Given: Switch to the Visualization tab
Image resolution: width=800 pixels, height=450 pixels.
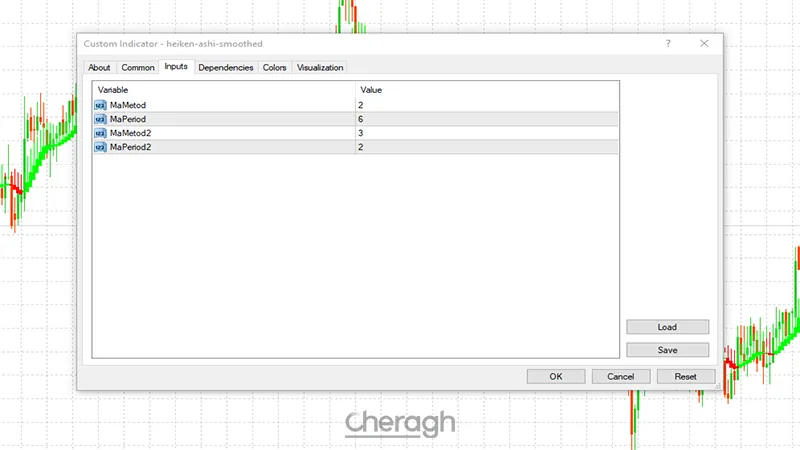Looking at the screenshot, I should pos(320,68).
